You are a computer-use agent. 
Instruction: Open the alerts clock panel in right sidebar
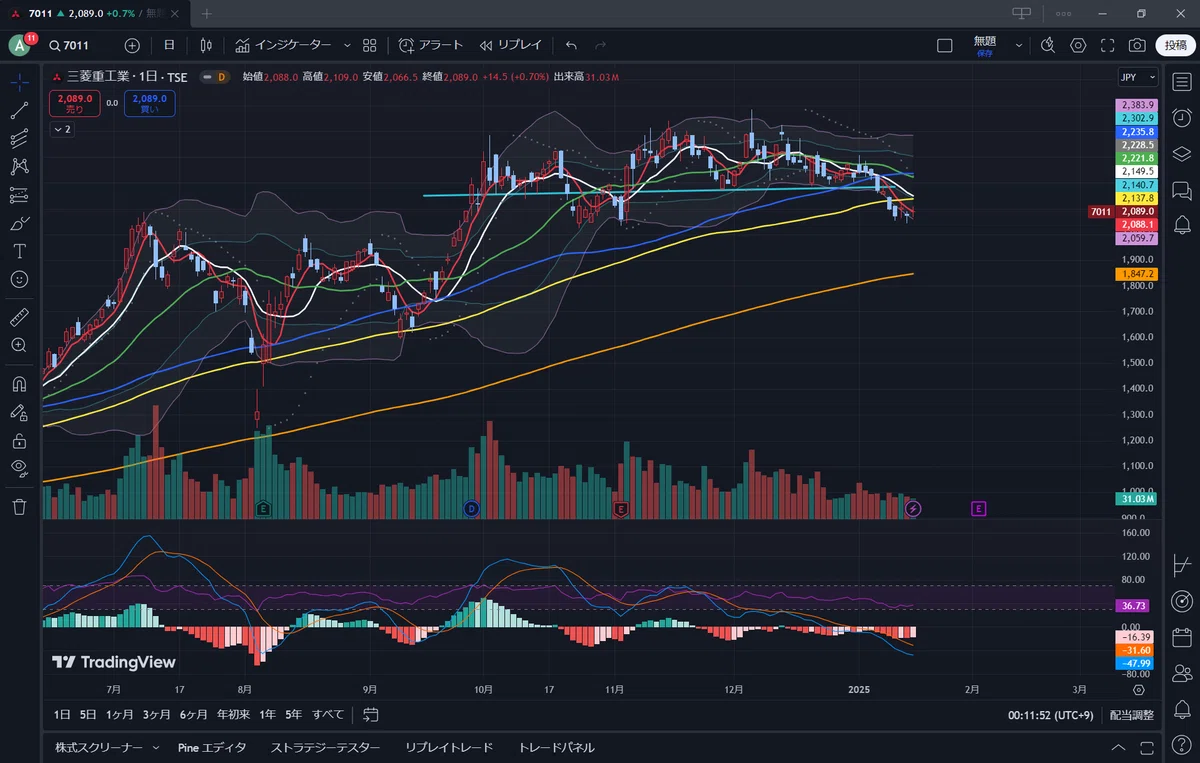pyautogui.click(x=1181, y=118)
